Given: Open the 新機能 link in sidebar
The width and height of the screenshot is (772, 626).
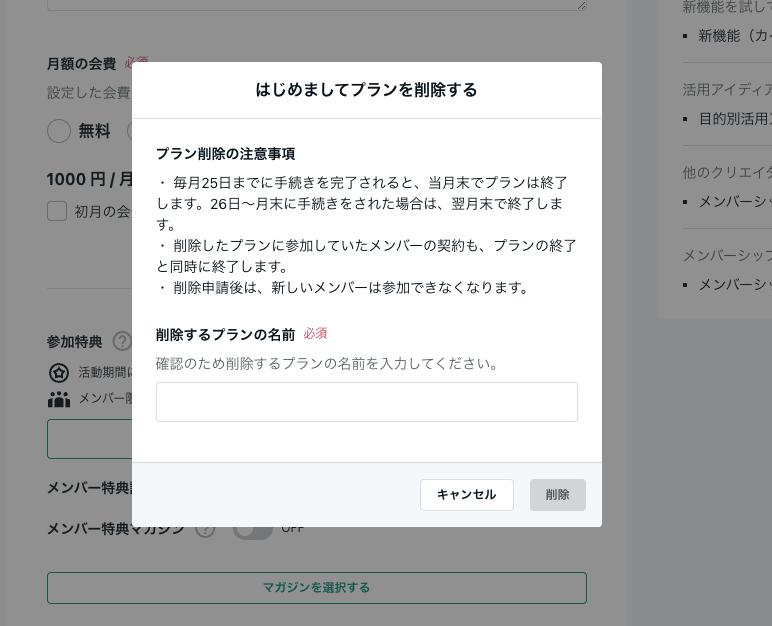Looking at the screenshot, I should pyautogui.click(x=734, y=36).
